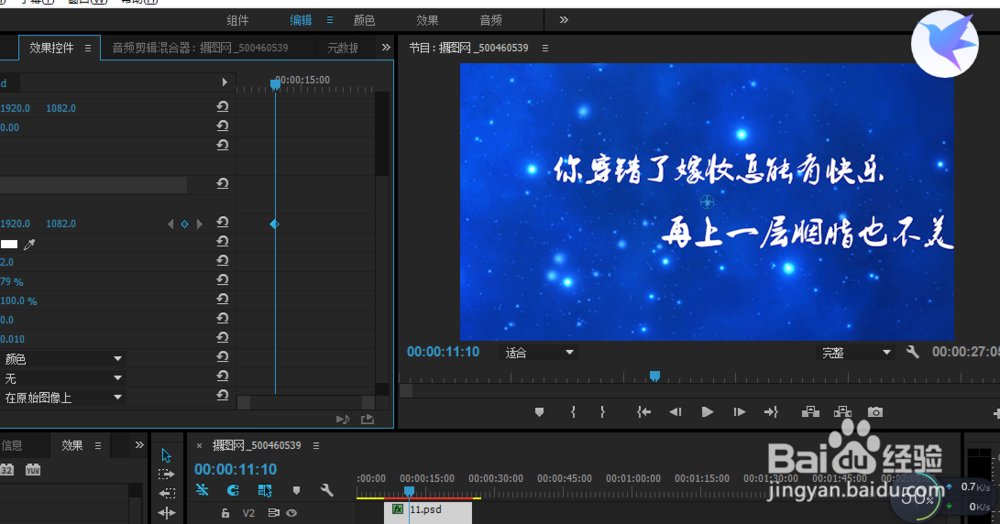Image resolution: width=1000 pixels, height=524 pixels.
Task: Mark In point in program monitor
Action: (x=573, y=412)
